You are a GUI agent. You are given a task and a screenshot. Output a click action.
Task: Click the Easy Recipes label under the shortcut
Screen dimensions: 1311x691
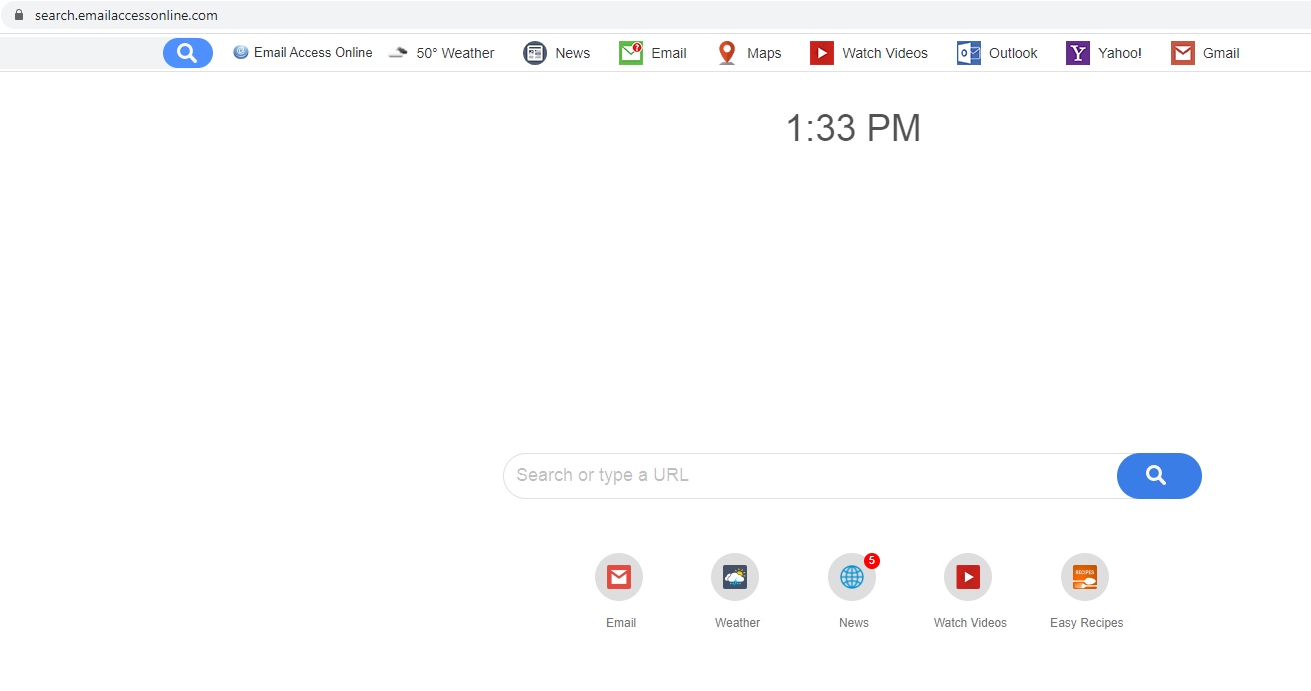click(1086, 623)
